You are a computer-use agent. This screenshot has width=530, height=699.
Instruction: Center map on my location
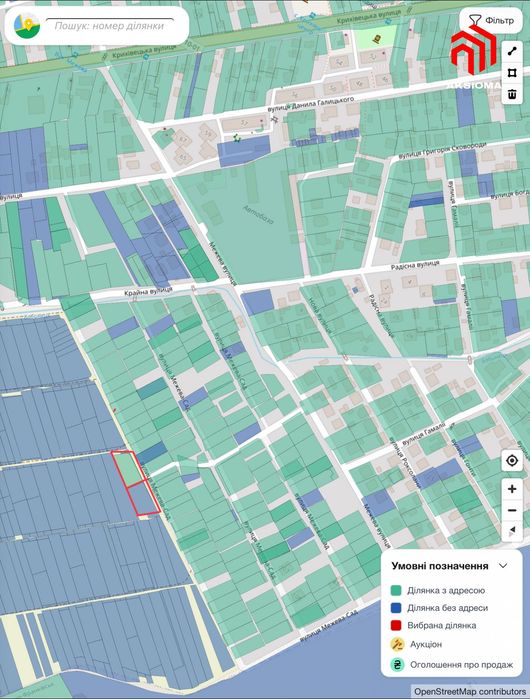(x=512, y=461)
